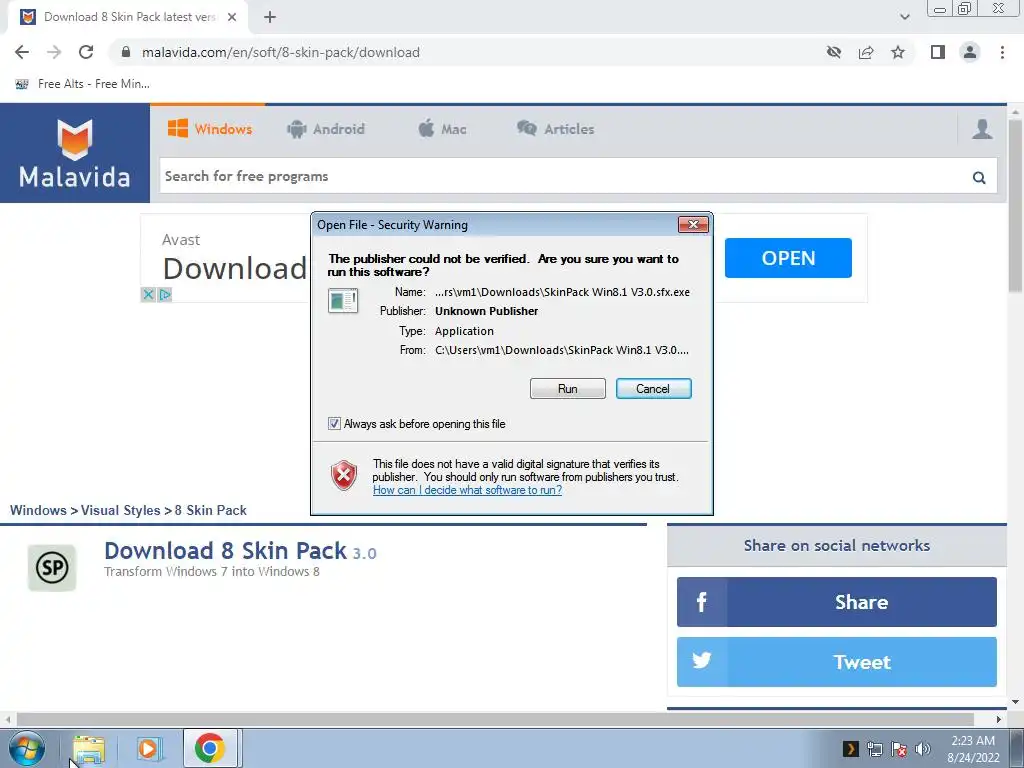Open 'How can I decide what software to run?' link
This screenshot has width=1024, height=768.
(x=467, y=490)
